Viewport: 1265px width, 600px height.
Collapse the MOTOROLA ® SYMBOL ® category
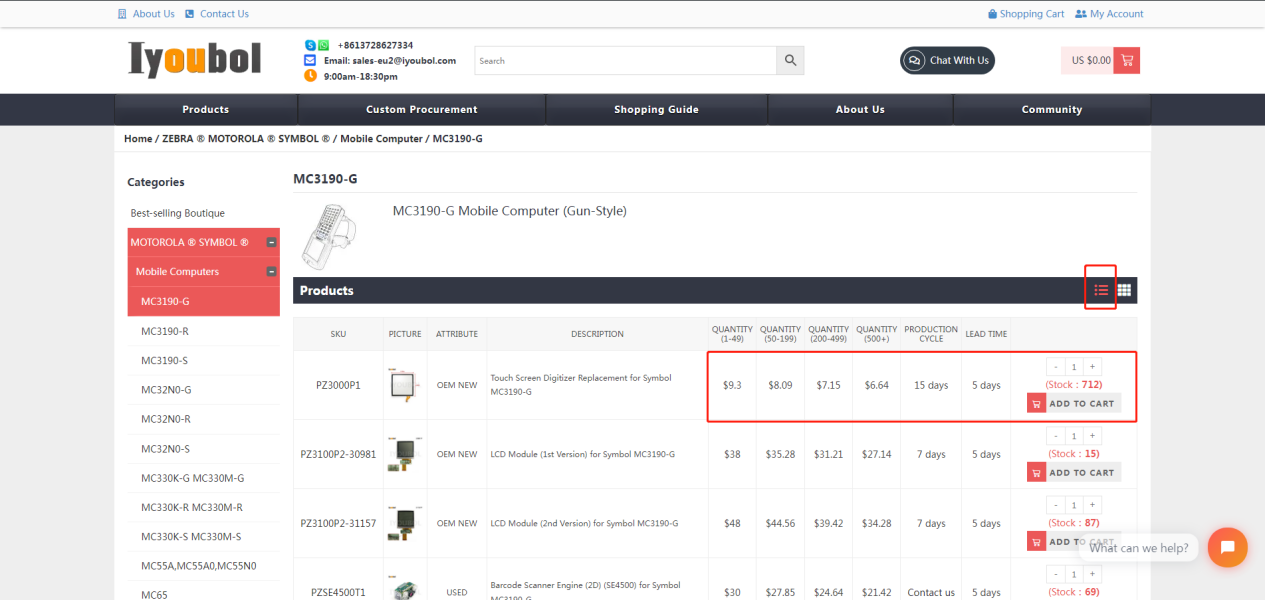pos(271,243)
